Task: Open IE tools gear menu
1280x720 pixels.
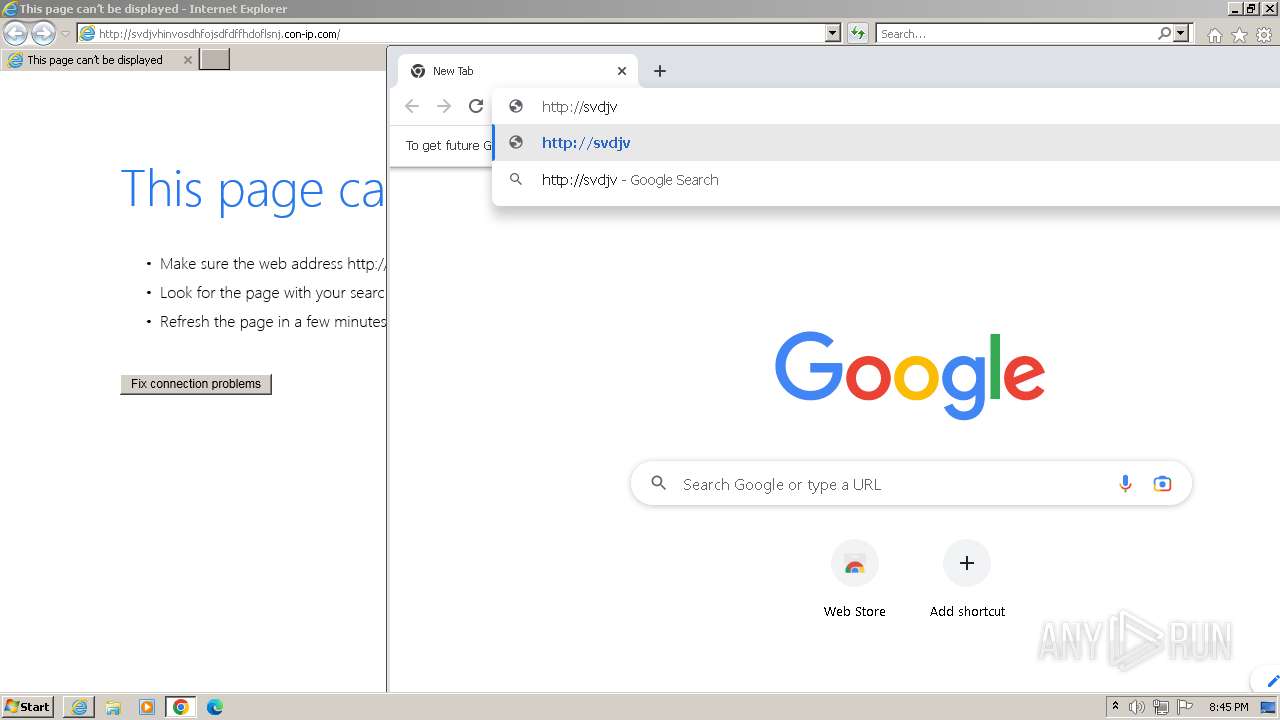Action: [x=1264, y=35]
